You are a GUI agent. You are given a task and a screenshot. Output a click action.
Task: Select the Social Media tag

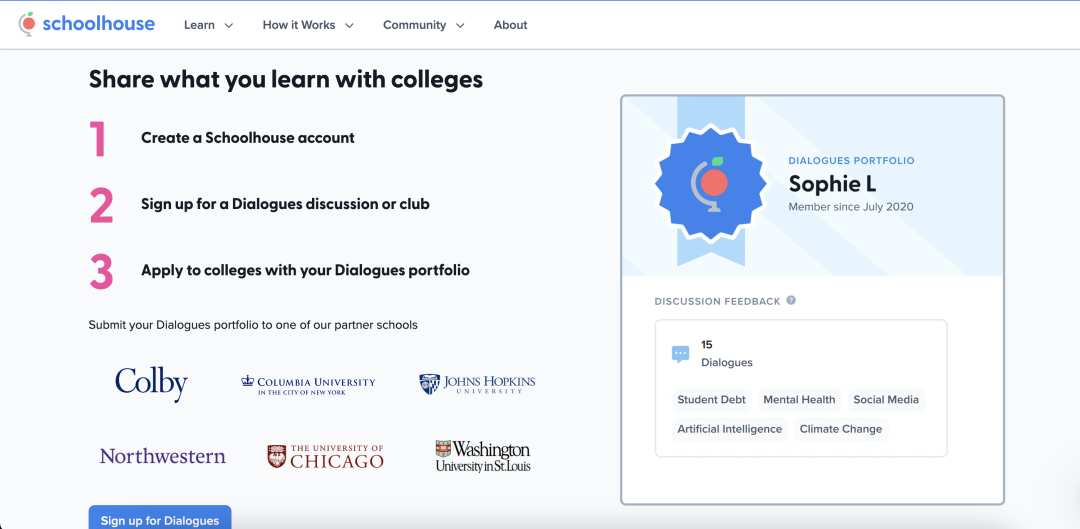tap(886, 400)
